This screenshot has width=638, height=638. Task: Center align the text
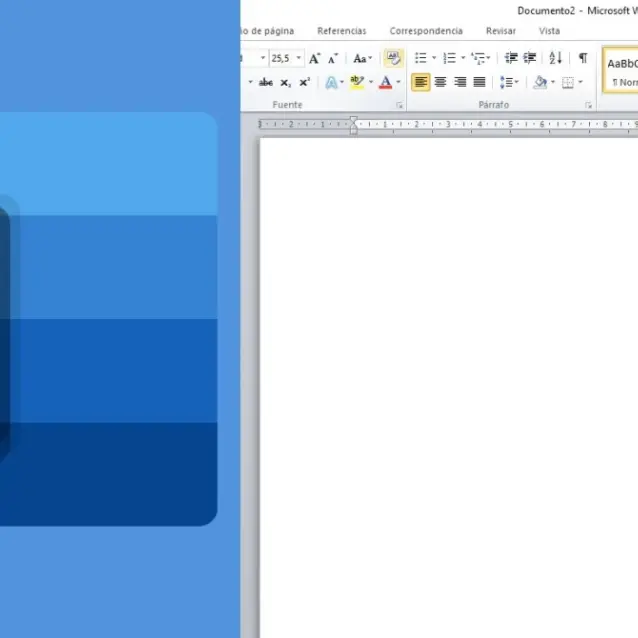pyautogui.click(x=440, y=83)
